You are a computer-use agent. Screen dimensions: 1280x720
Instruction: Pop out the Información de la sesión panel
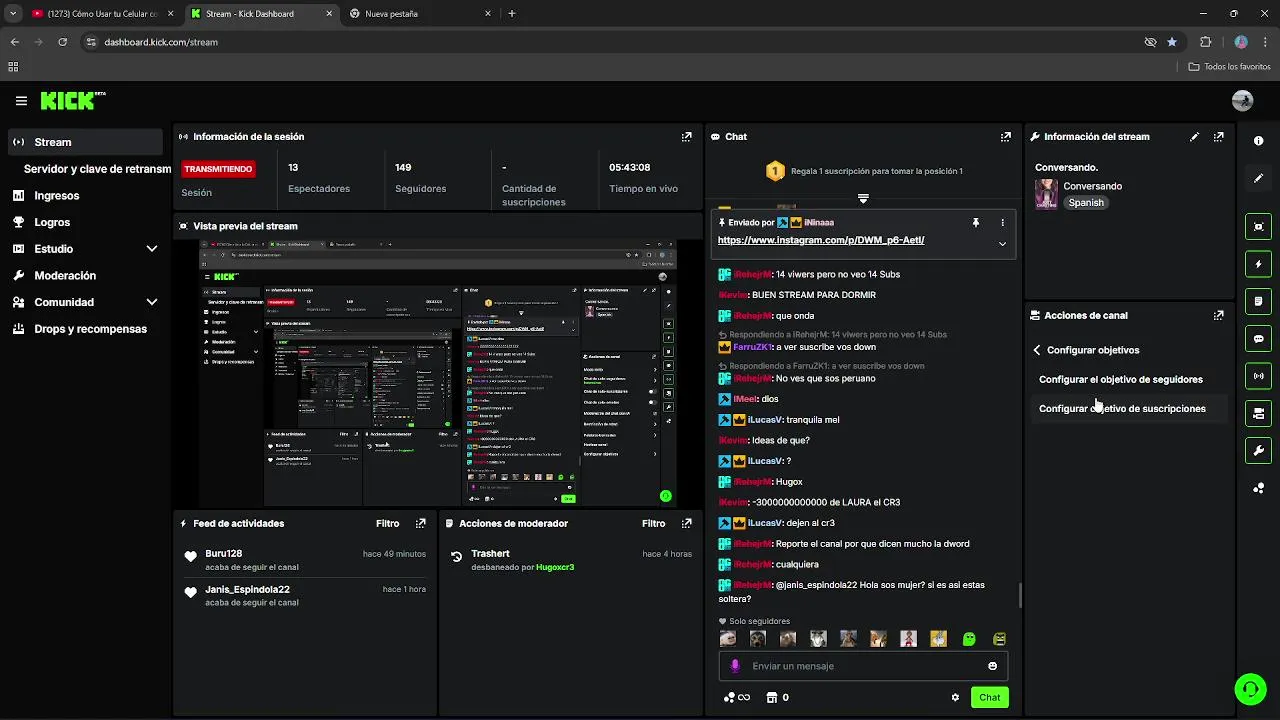point(687,137)
